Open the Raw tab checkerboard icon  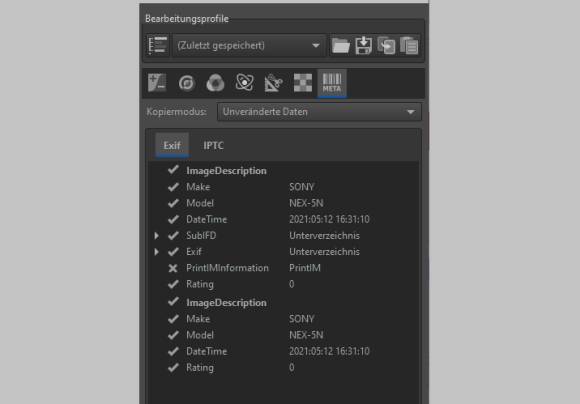pos(303,83)
